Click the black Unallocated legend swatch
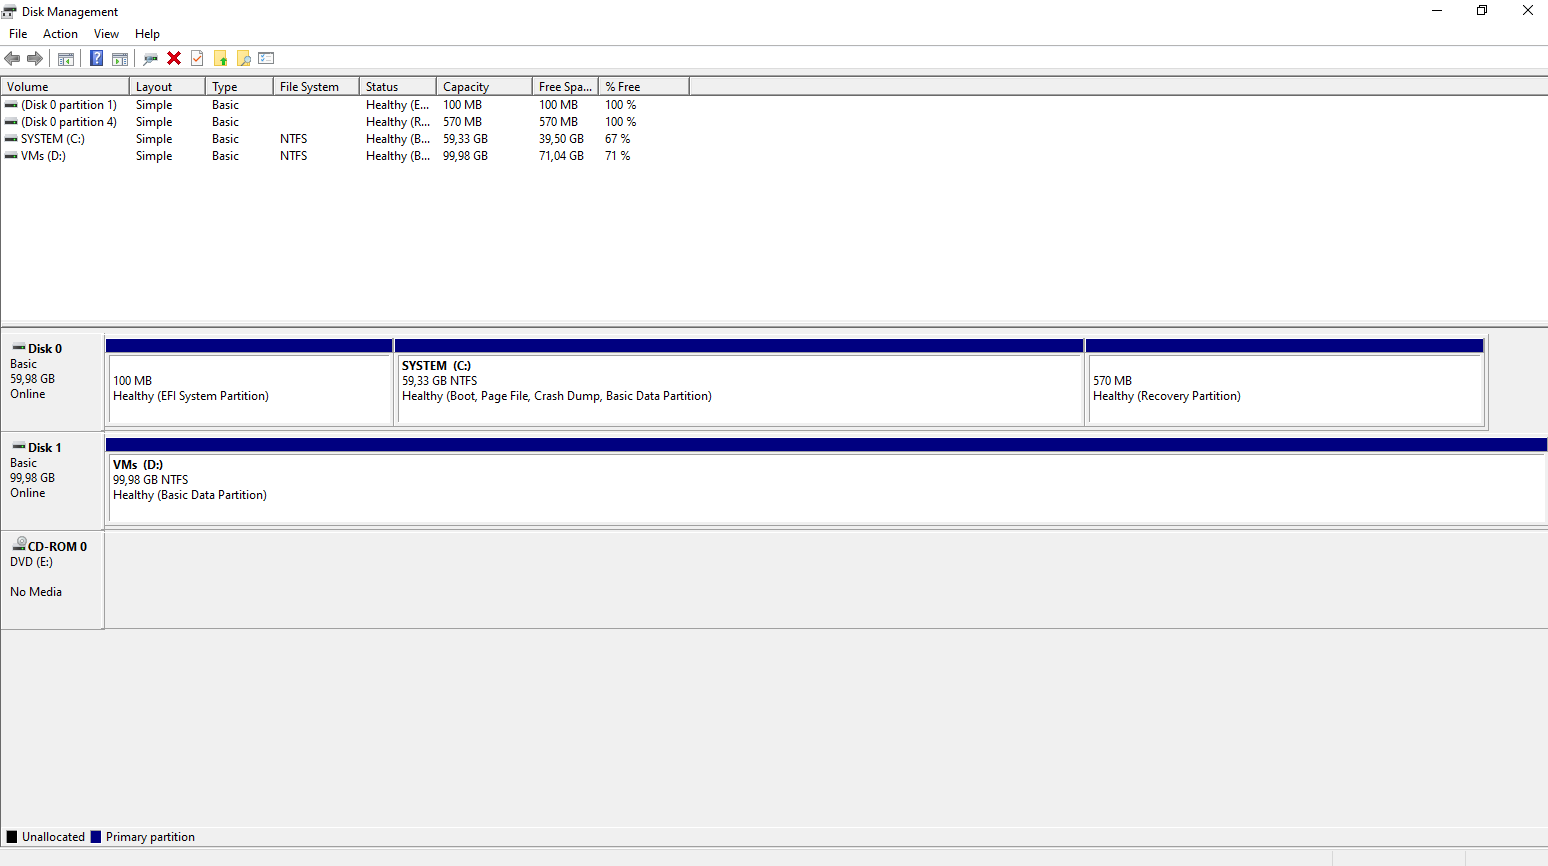 click(x=12, y=837)
